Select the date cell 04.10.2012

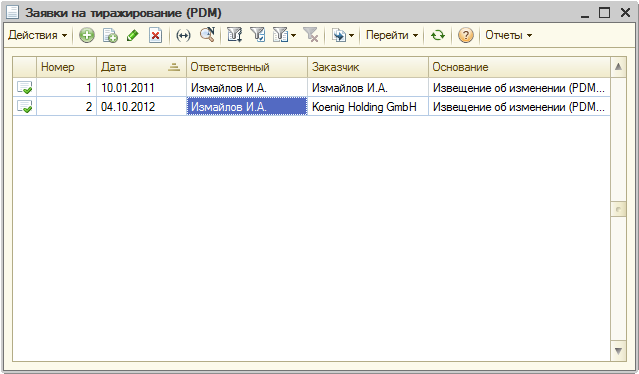(141, 107)
